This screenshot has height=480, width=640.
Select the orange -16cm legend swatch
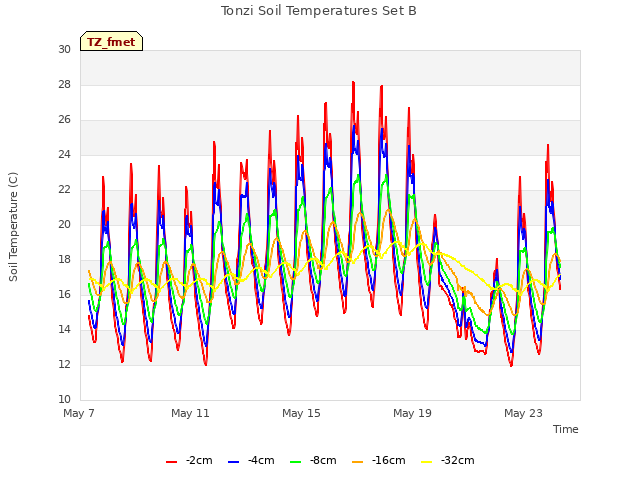358,462
